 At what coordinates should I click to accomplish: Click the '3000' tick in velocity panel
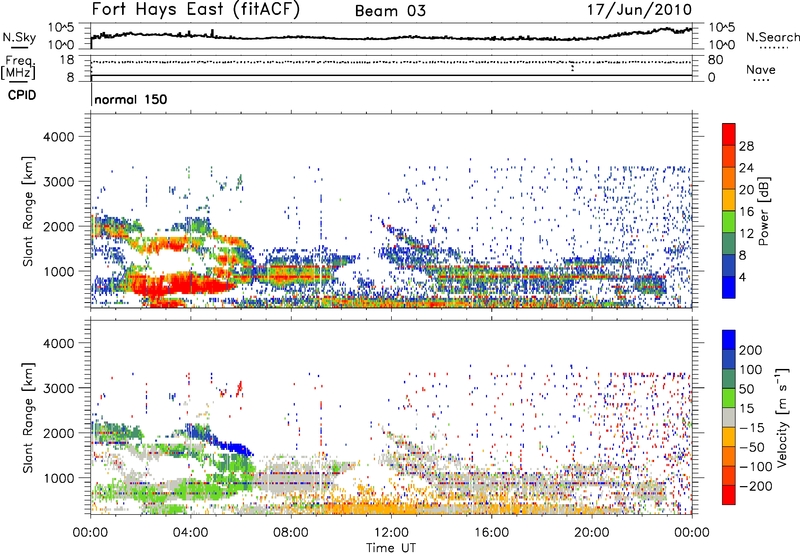58,388
